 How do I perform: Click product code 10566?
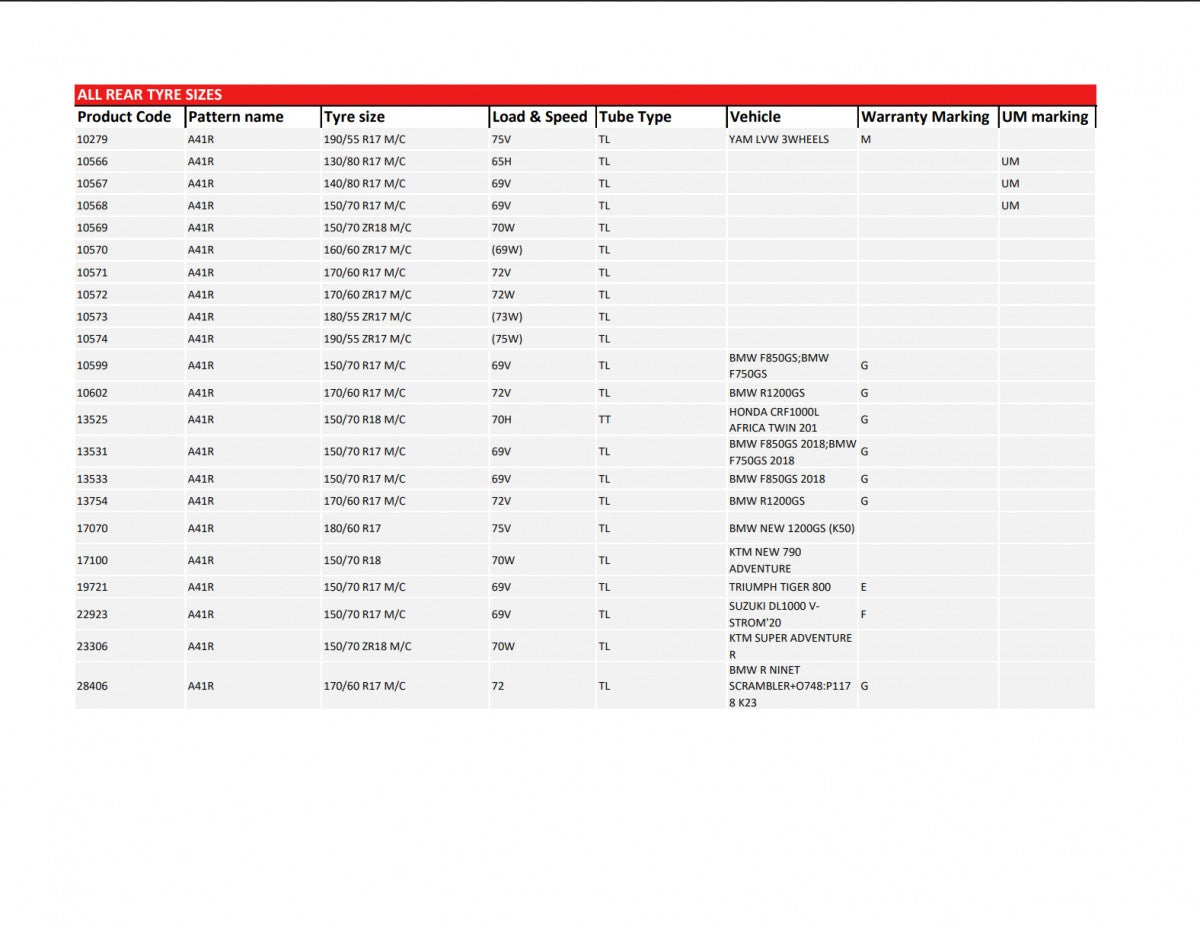(92, 162)
